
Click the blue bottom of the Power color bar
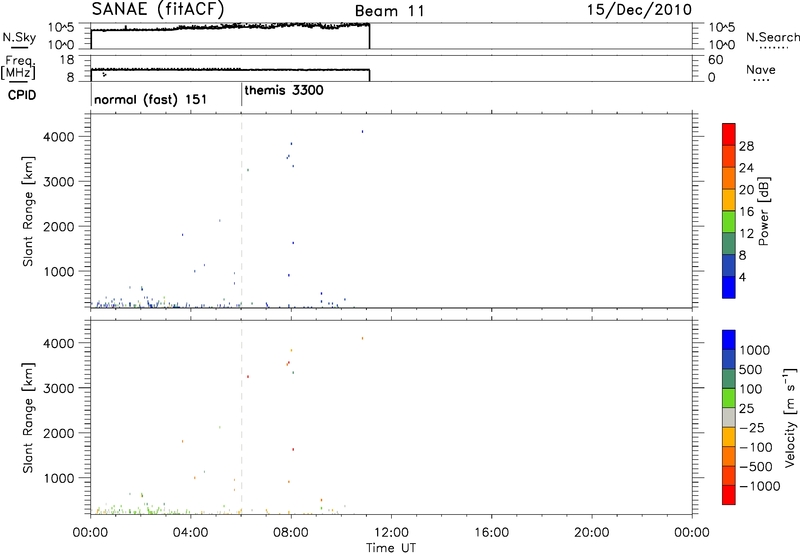point(729,287)
